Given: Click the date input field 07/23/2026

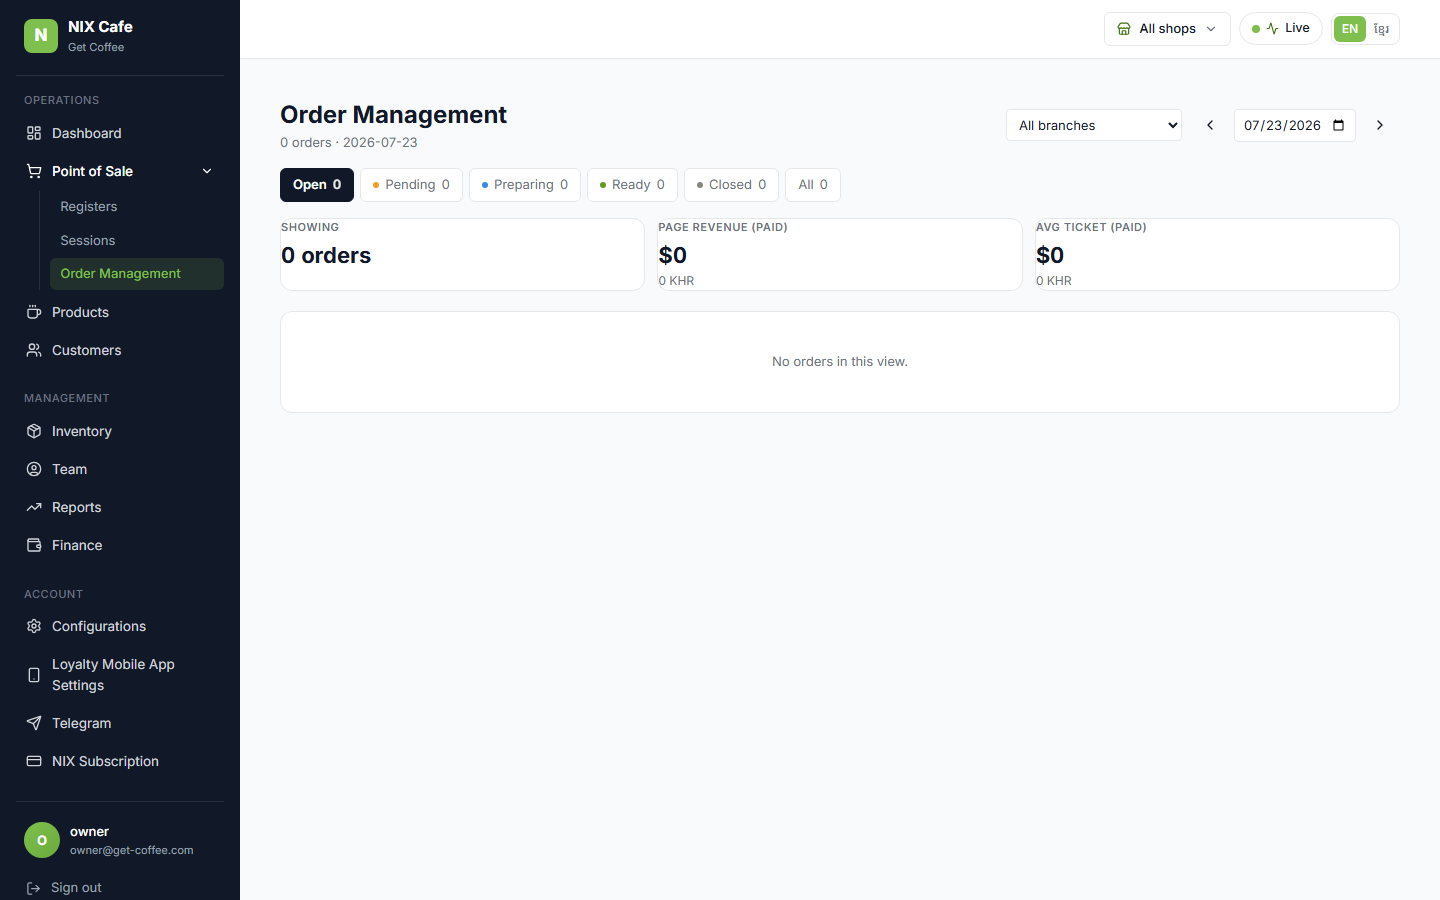Looking at the screenshot, I should pyautogui.click(x=1295, y=125).
